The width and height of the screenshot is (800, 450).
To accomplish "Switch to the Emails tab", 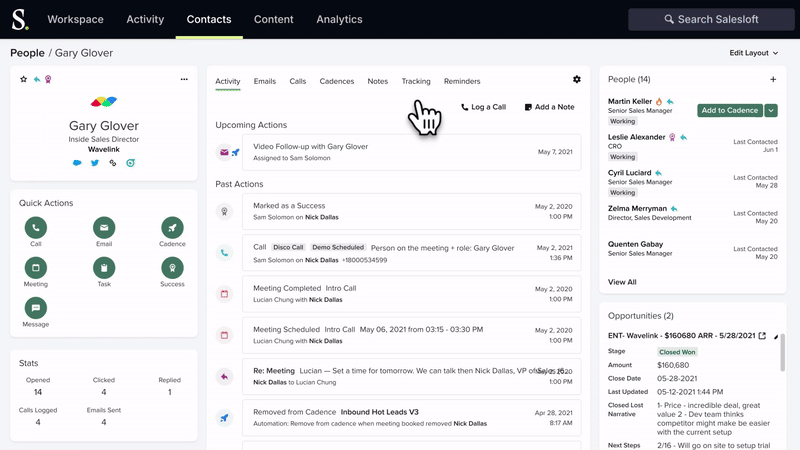I will (x=265, y=81).
